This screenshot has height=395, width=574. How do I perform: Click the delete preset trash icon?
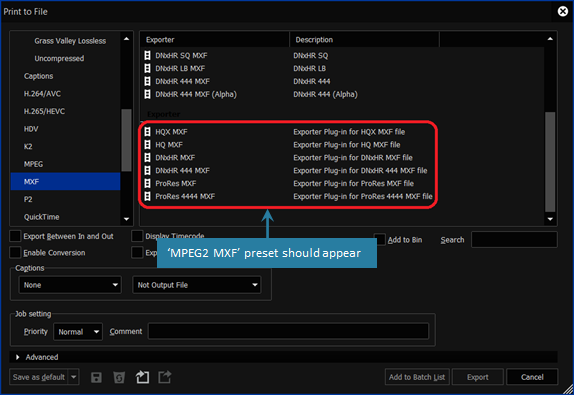pyautogui.click(x=119, y=377)
